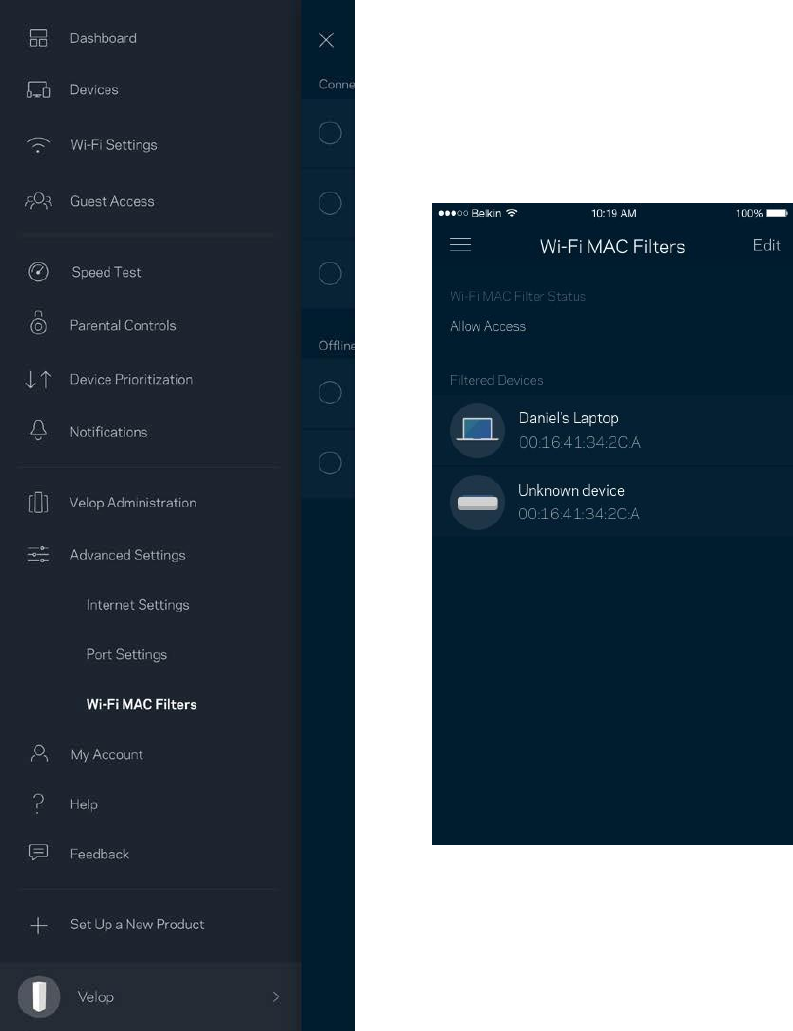Open Feedback

point(99,854)
